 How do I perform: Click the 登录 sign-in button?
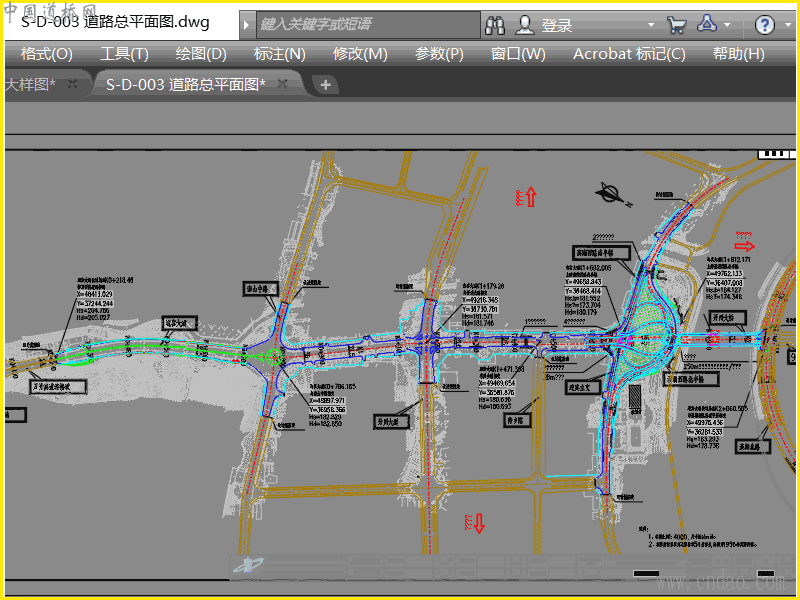click(557, 26)
